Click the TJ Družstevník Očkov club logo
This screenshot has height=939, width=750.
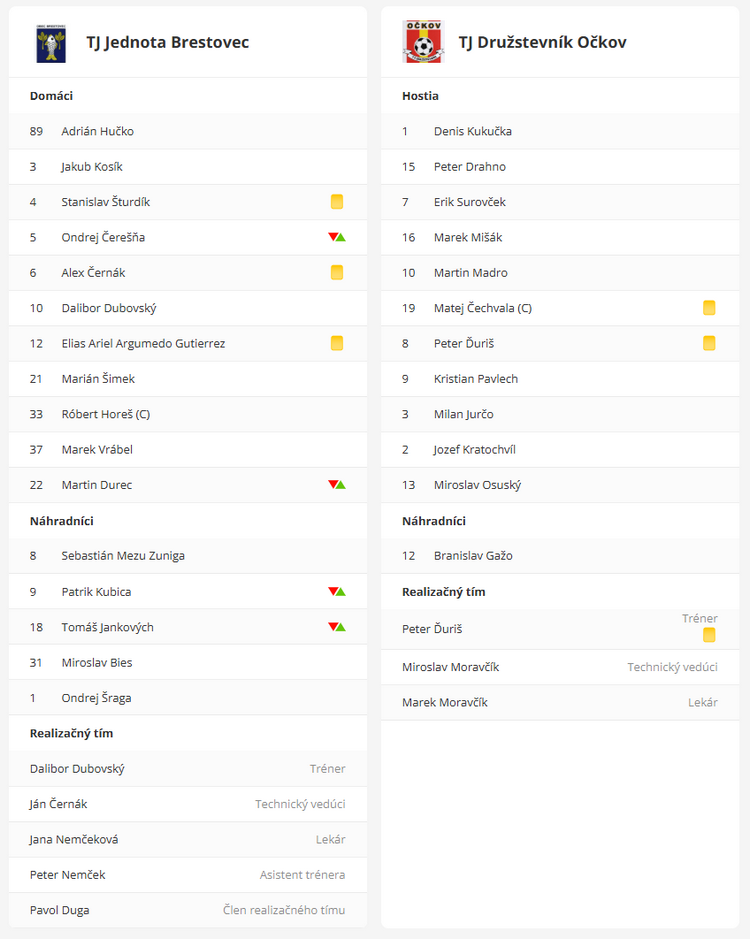click(x=422, y=42)
